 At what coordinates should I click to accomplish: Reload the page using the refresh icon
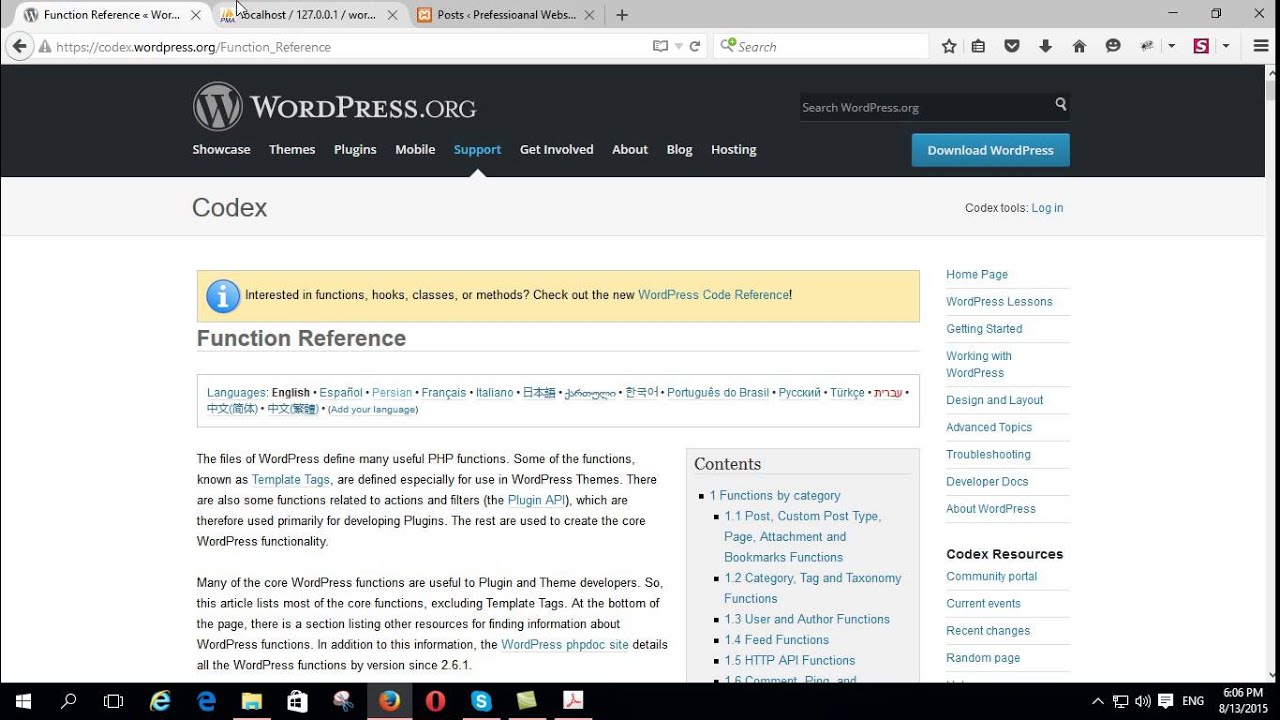695,46
